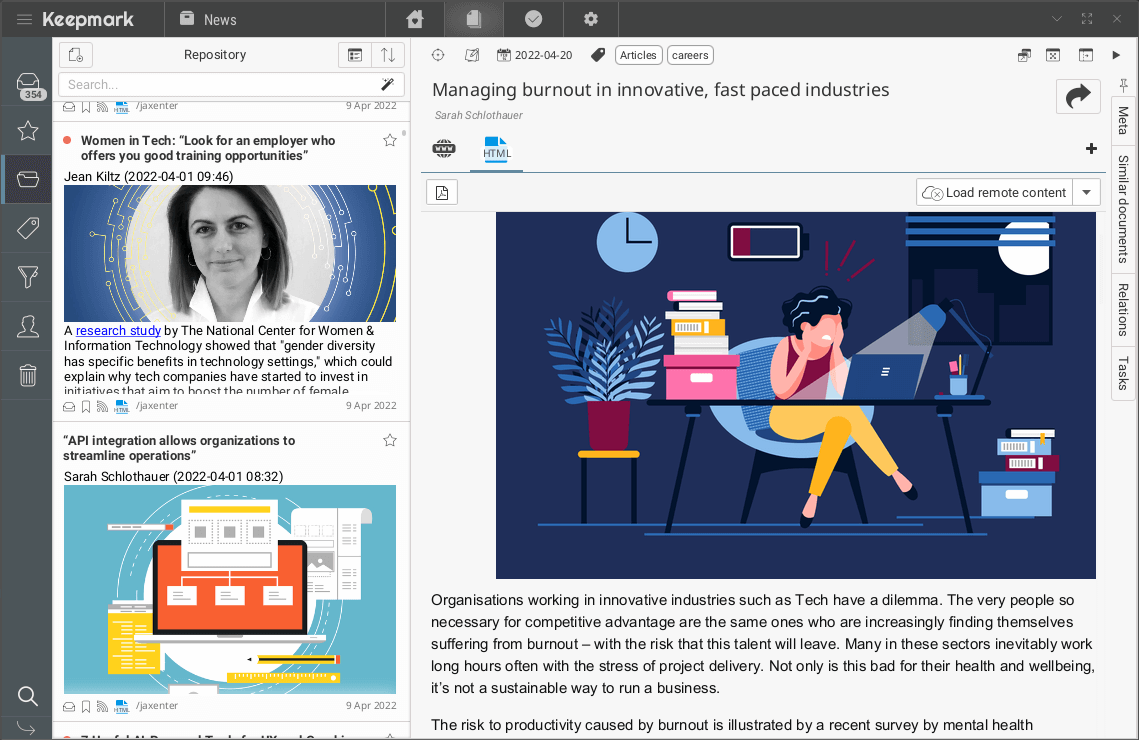Screen dimensions: 1139x740
Task: Open the top-right chevron dropdown menu
Action: tap(1057, 19)
